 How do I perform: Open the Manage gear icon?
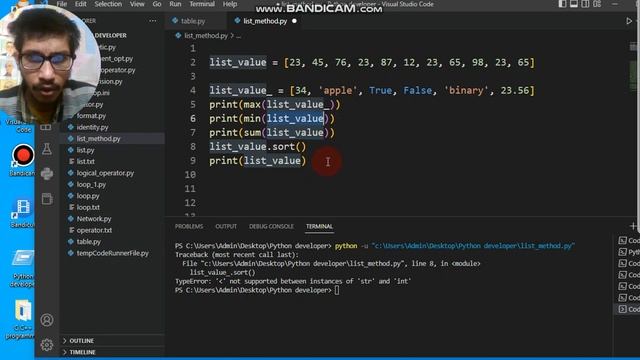click(47, 345)
